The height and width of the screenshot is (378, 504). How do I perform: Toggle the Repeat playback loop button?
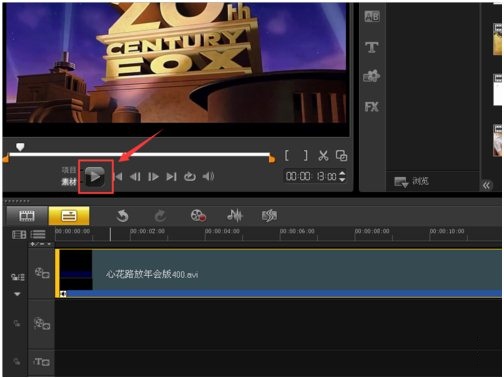pos(190,177)
